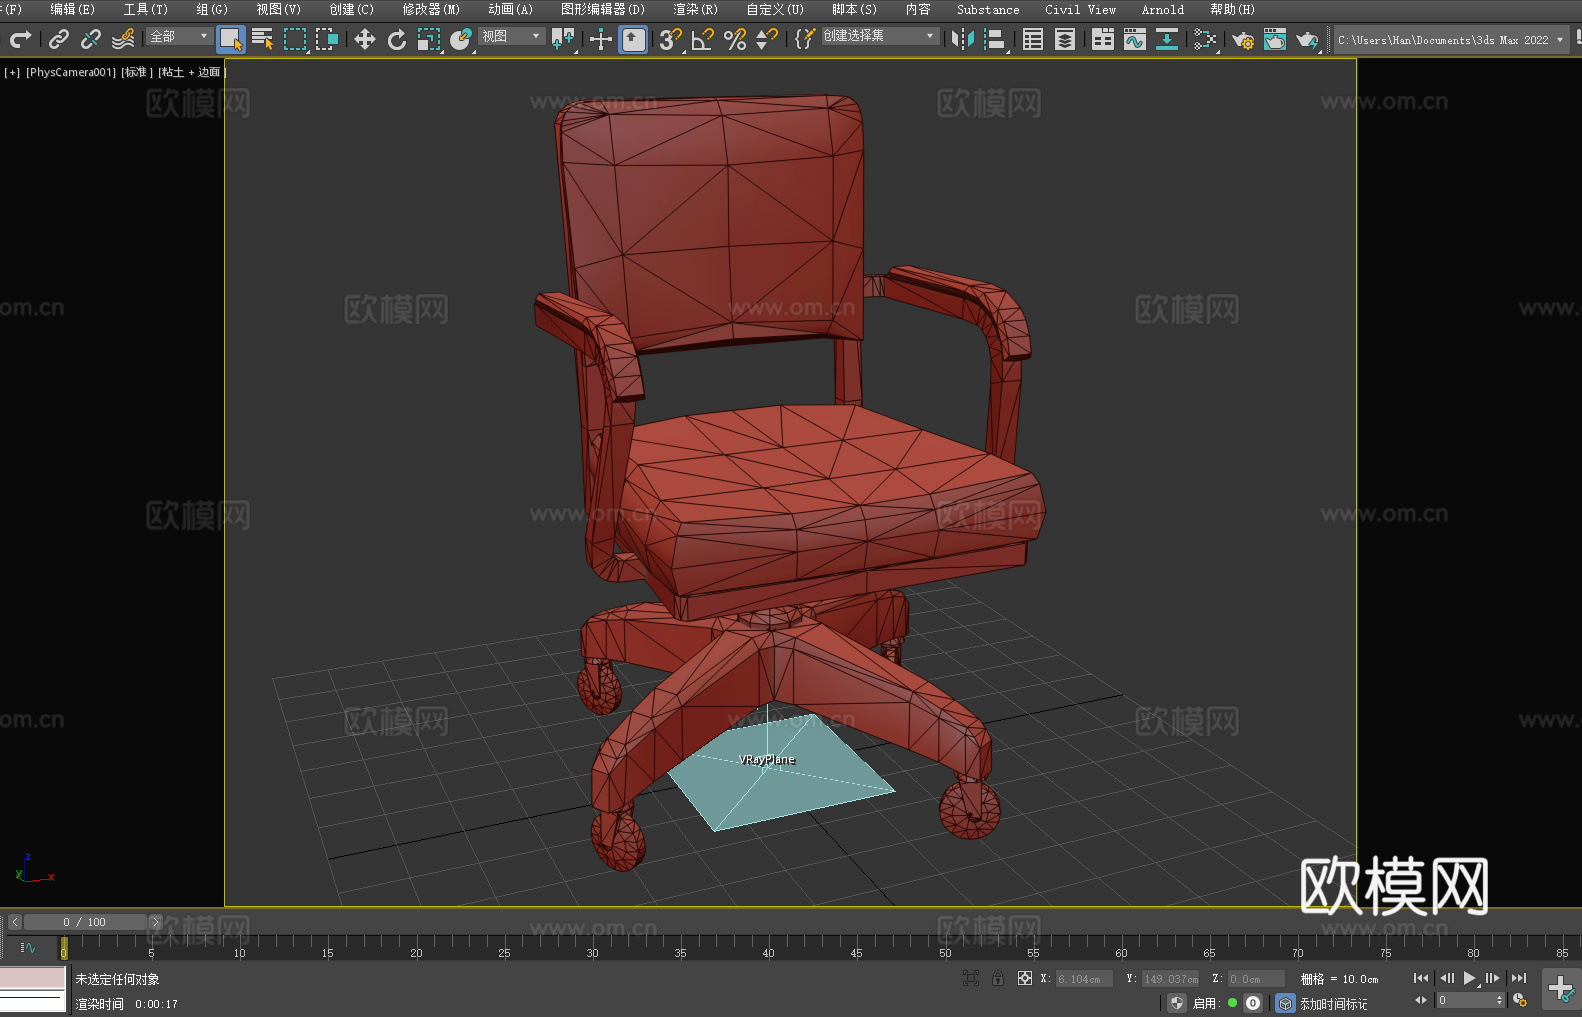Click the Play Animation button
The width and height of the screenshot is (1582, 1017).
coord(1469,978)
